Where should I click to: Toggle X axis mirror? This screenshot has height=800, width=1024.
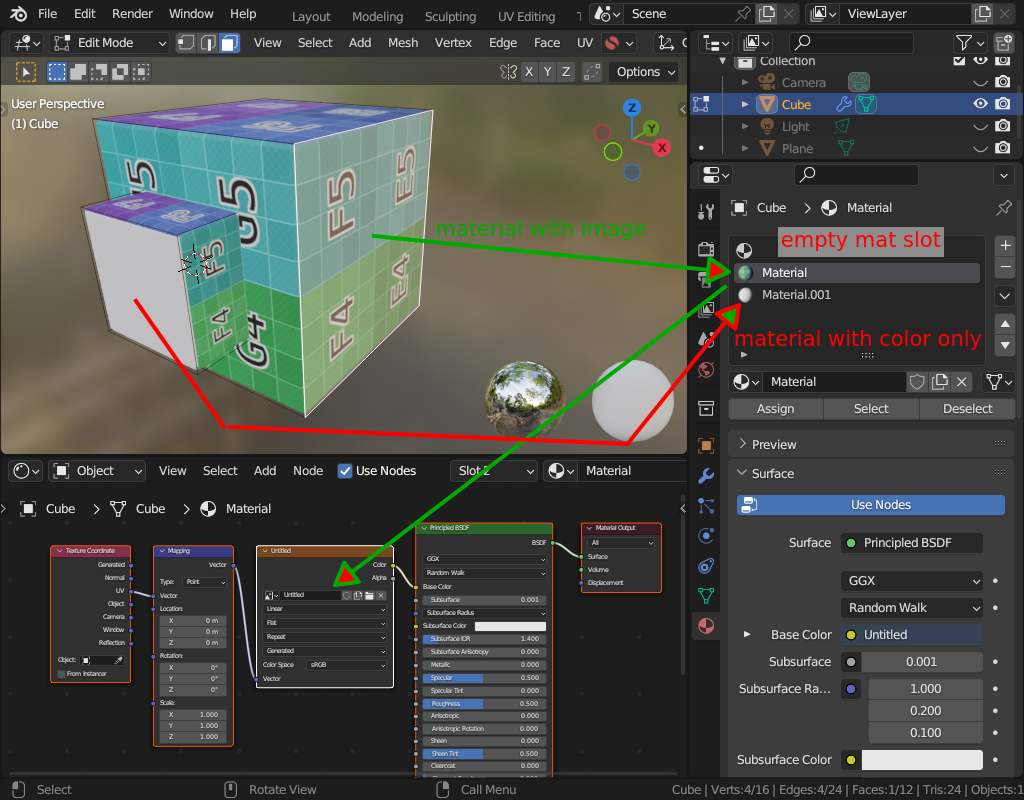tap(529, 72)
